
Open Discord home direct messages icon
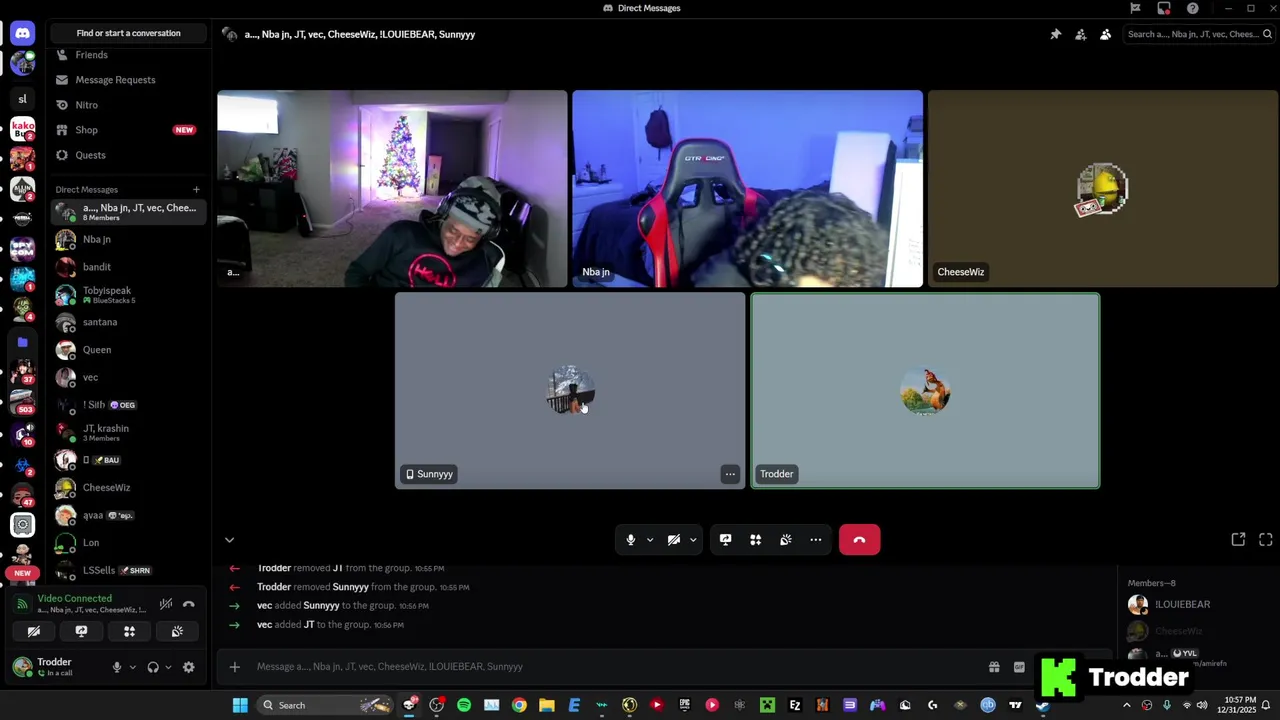tap(22, 34)
